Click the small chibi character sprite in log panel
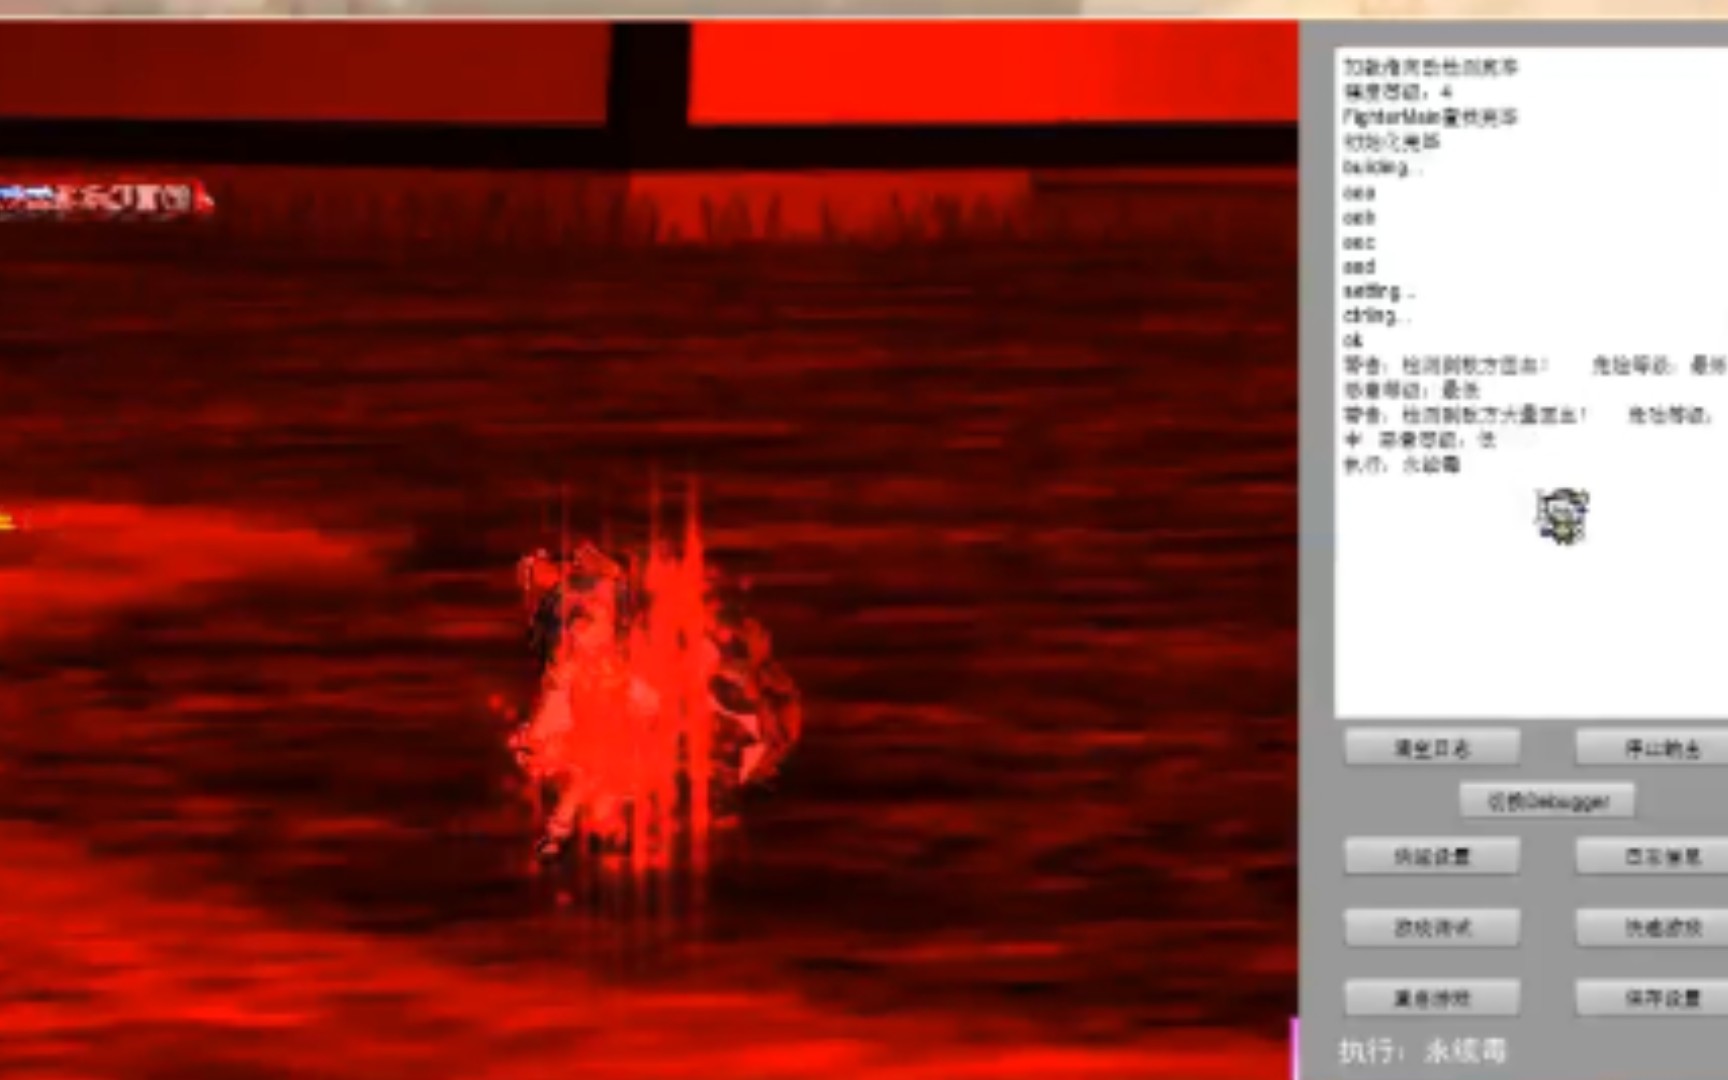Image resolution: width=1728 pixels, height=1080 pixels. point(1561,516)
